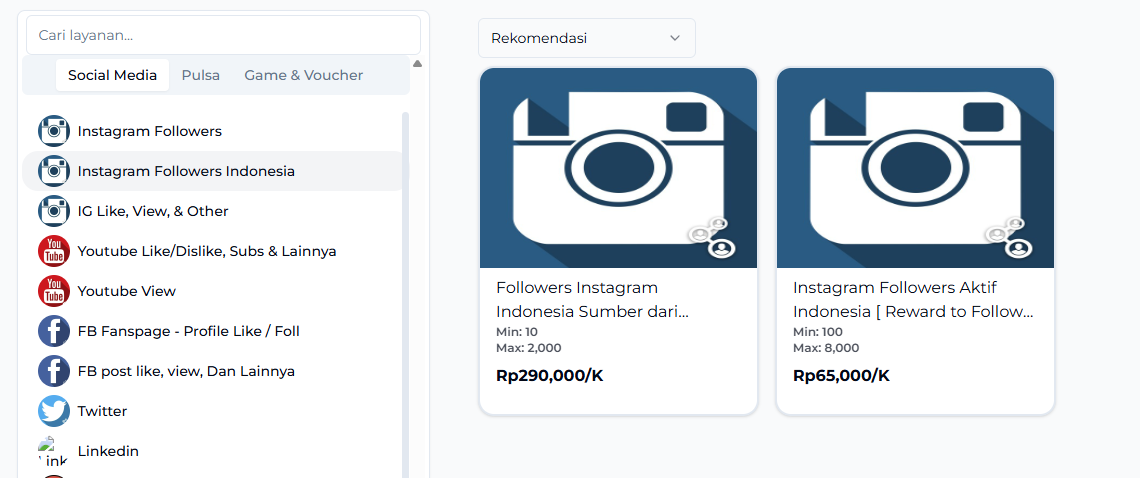Click the Cari layanan search field

coord(223,35)
